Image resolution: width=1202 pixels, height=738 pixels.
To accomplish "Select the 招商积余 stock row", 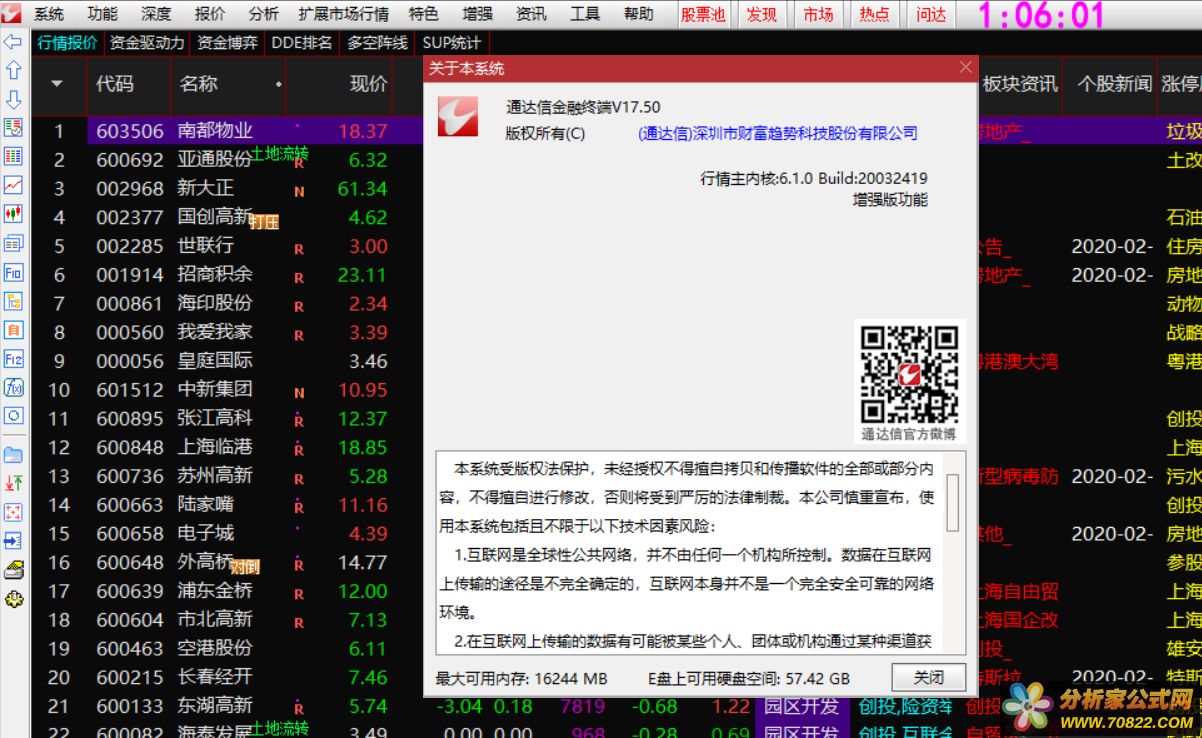I will click(x=228, y=275).
